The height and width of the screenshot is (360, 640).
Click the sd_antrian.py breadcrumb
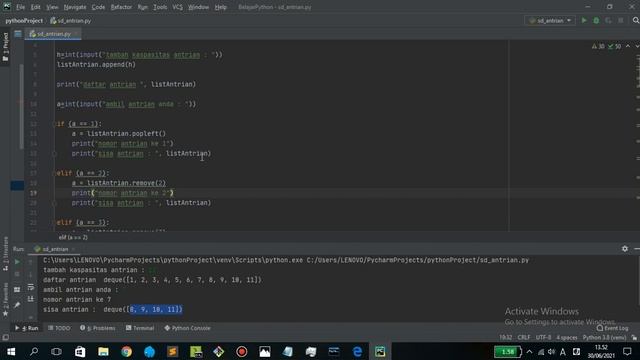tap(71, 20)
